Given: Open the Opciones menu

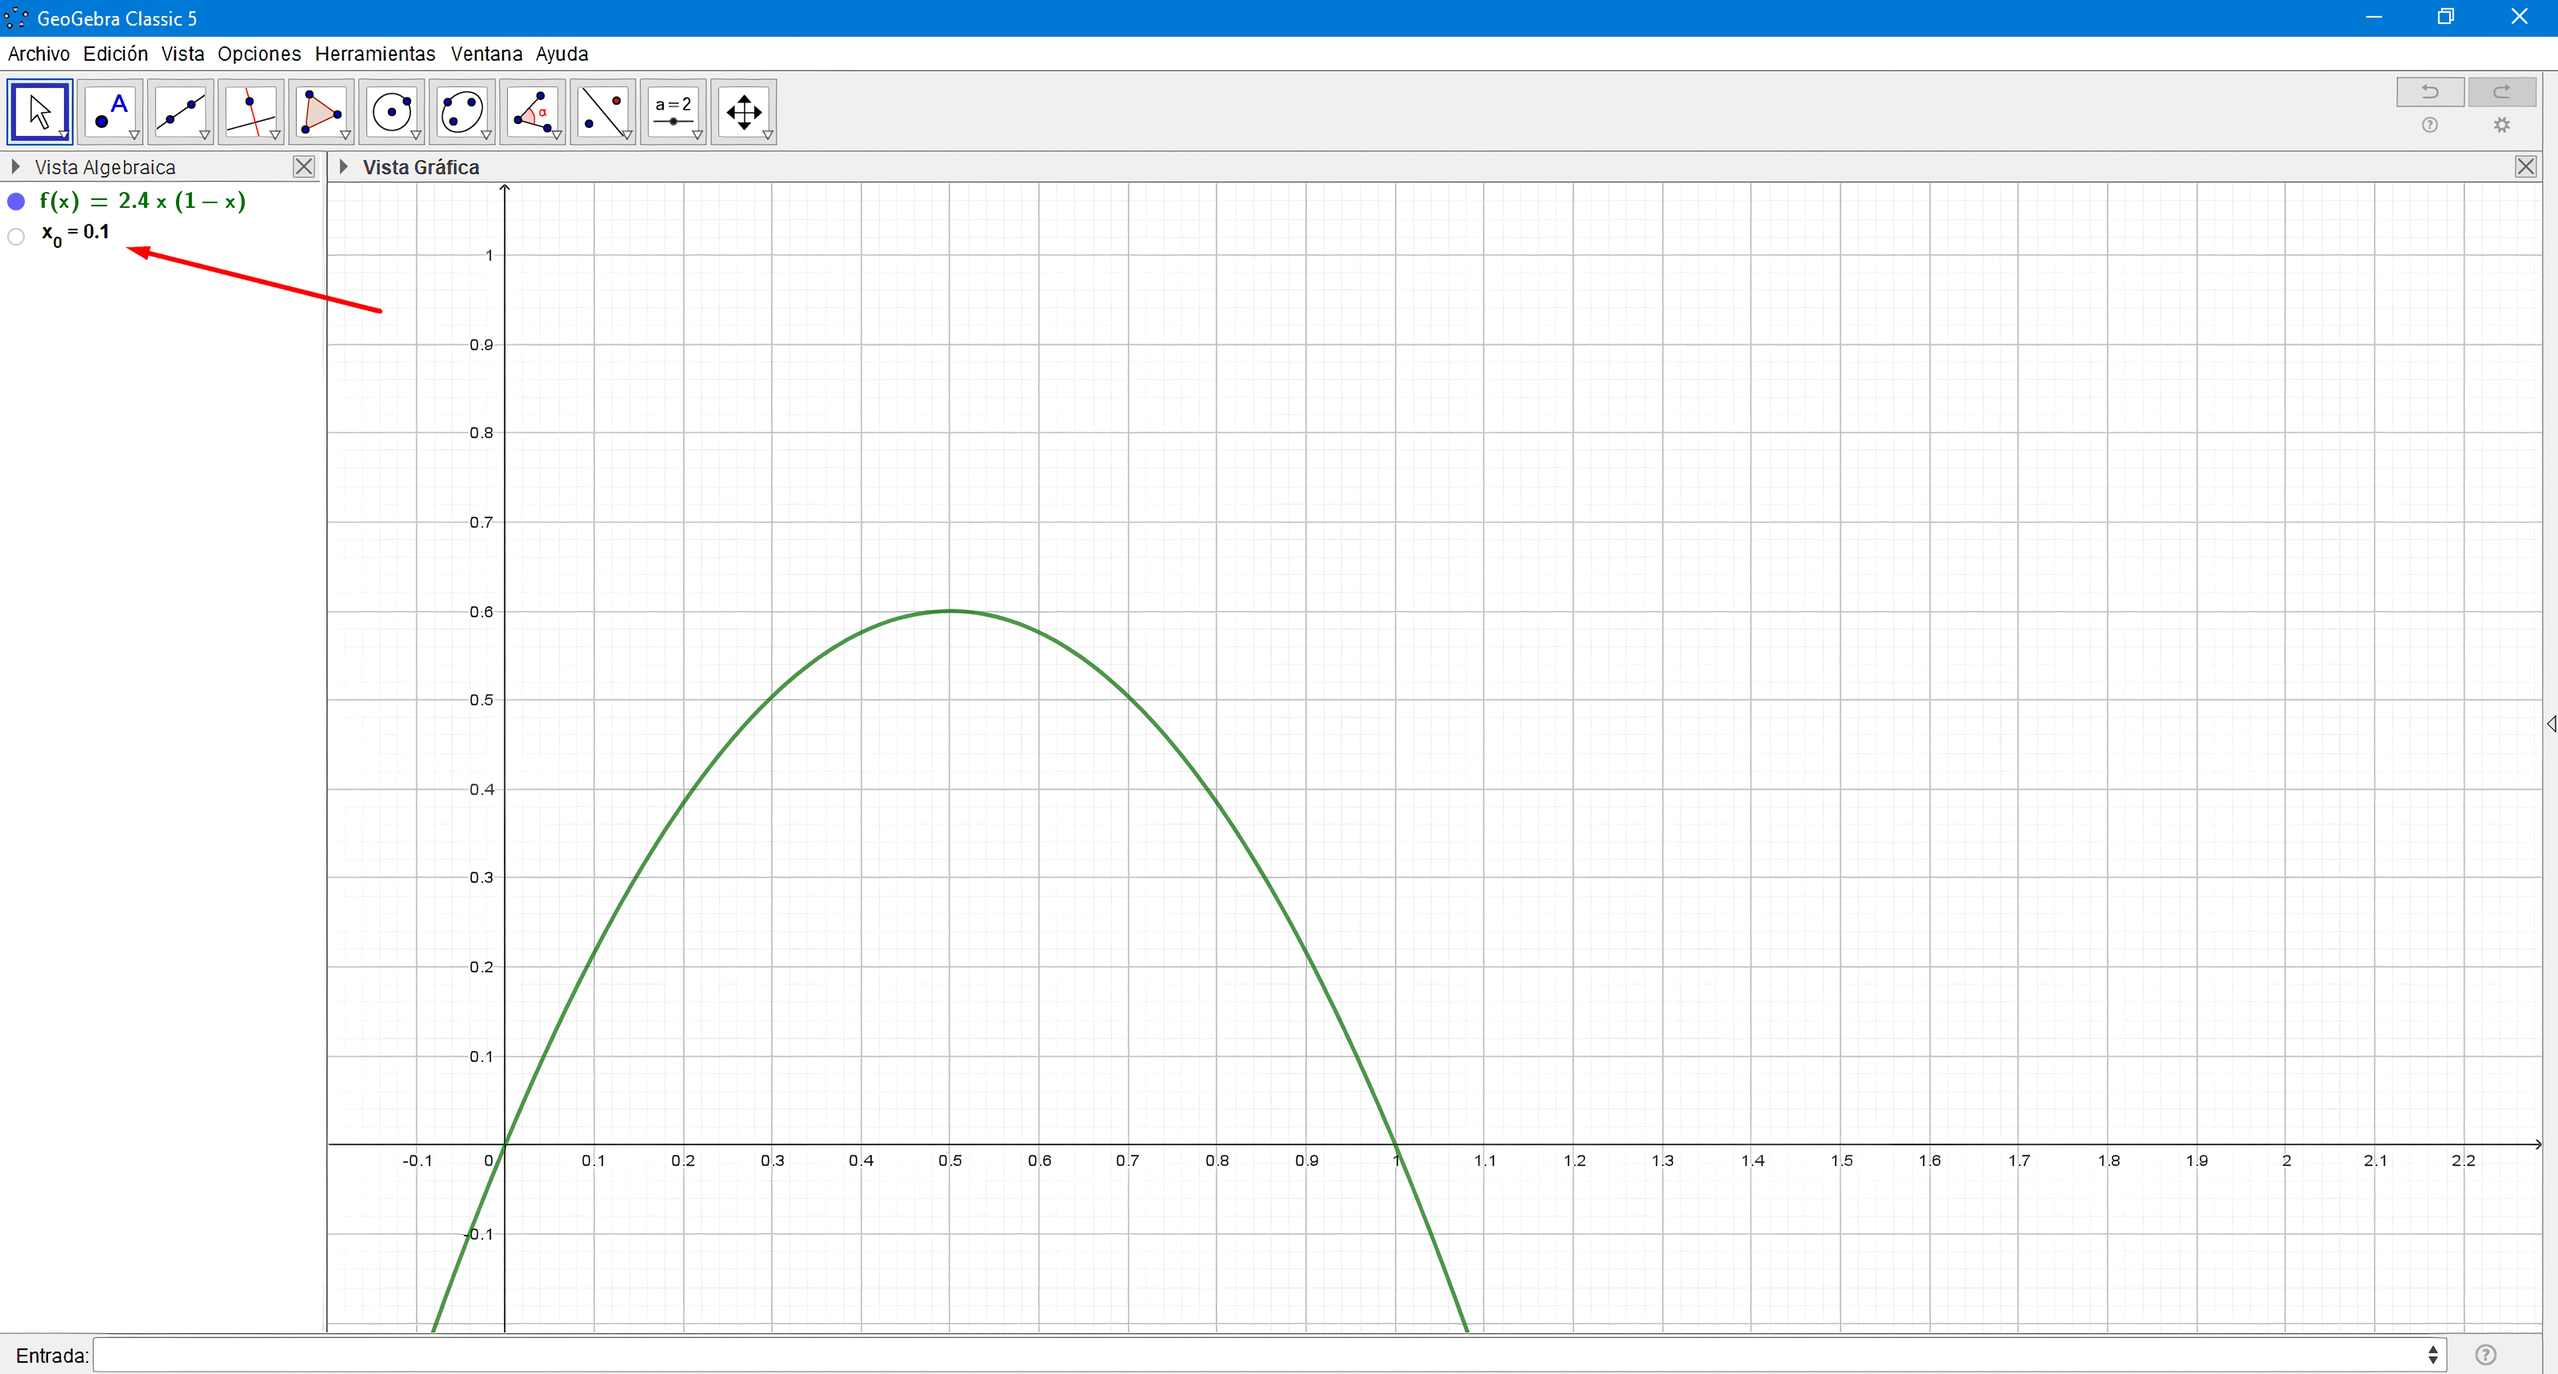Looking at the screenshot, I should [x=259, y=54].
